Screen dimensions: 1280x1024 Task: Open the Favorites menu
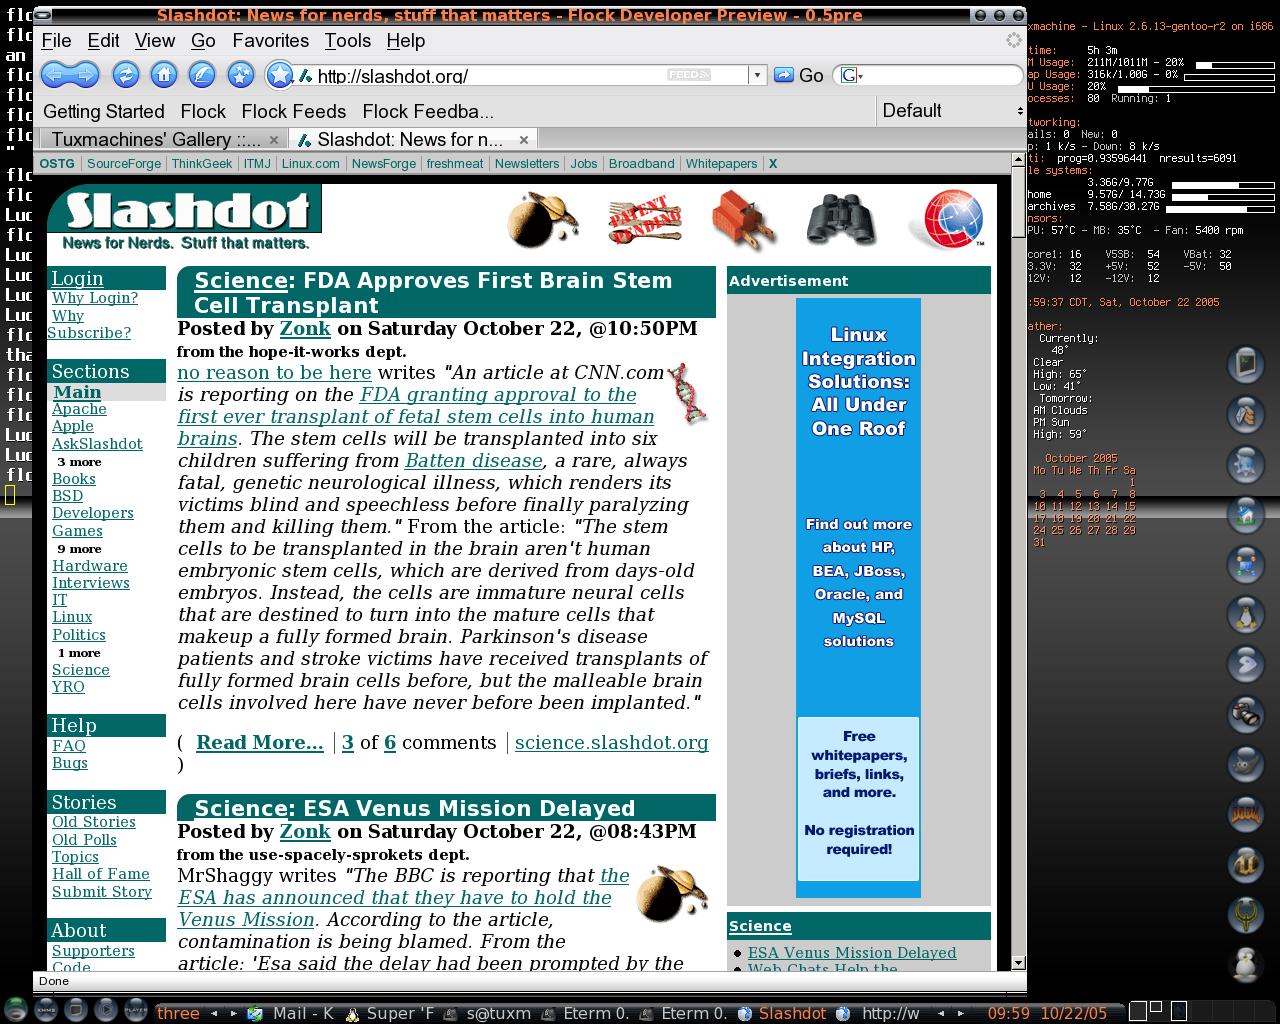click(x=270, y=41)
